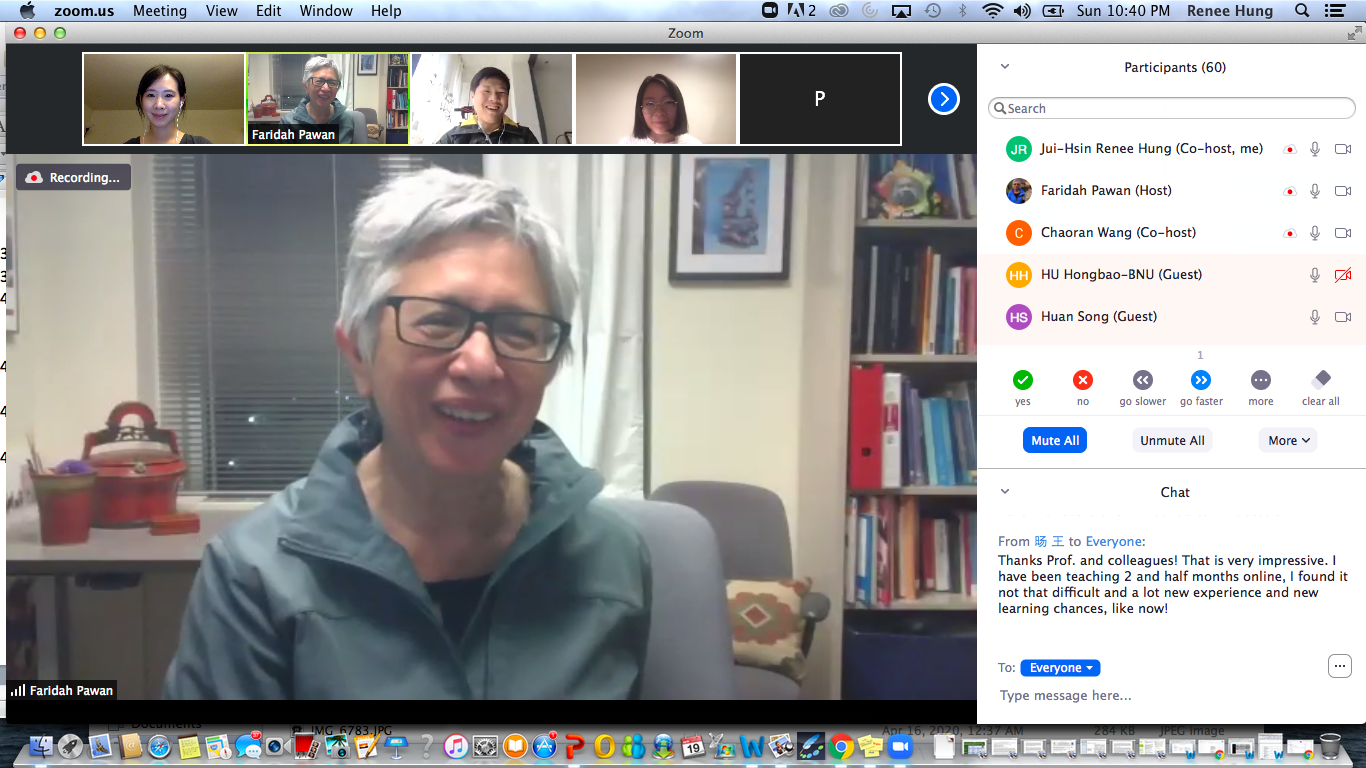The width and height of the screenshot is (1366, 768).
Task: Open AirPlay display icon in menu bar
Action: (x=901, y=11)
